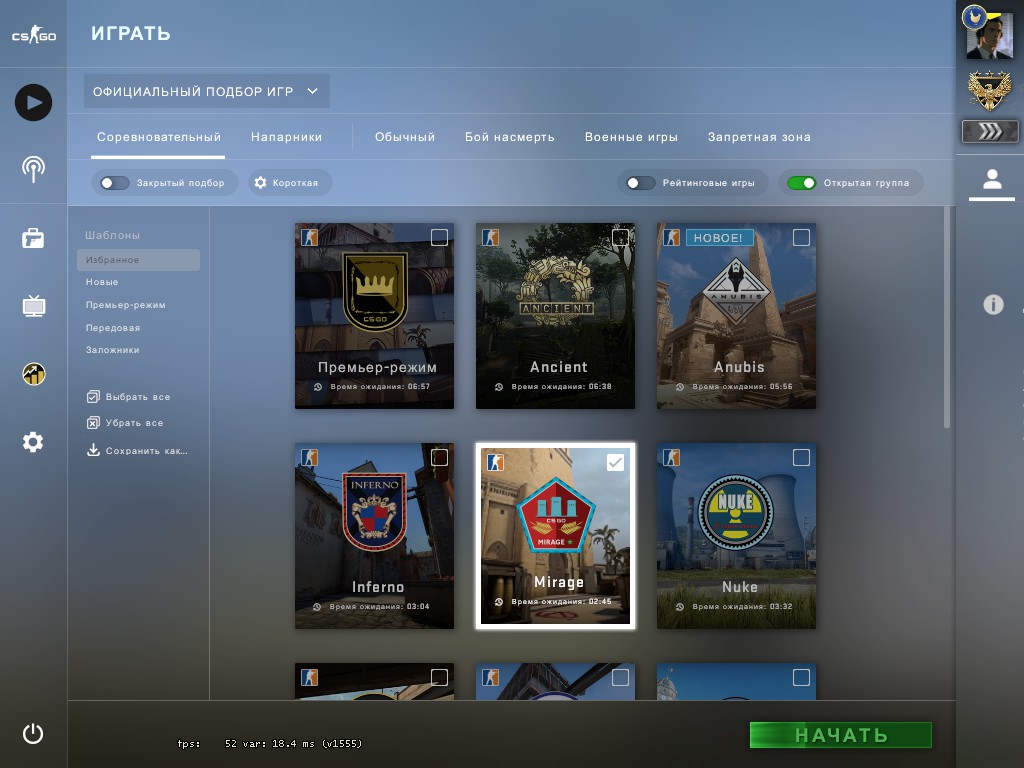Click the info icon on right panel
The width and height of the screenshot is (1024, 768).
pos(993,304)
